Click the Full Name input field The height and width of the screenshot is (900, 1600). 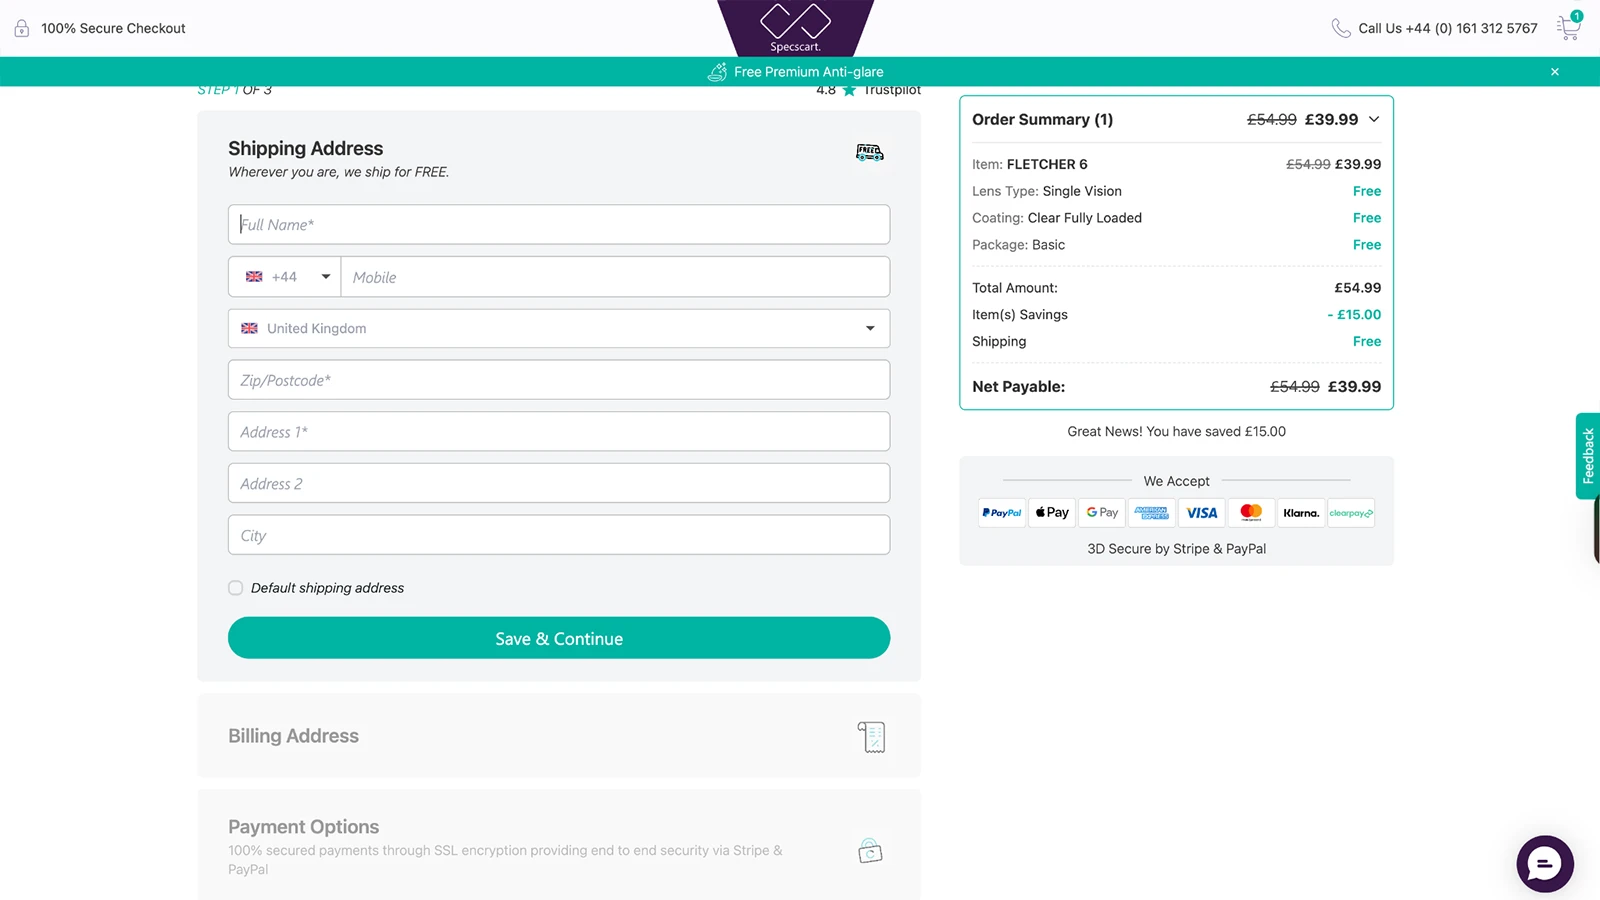tap(558, 225)
